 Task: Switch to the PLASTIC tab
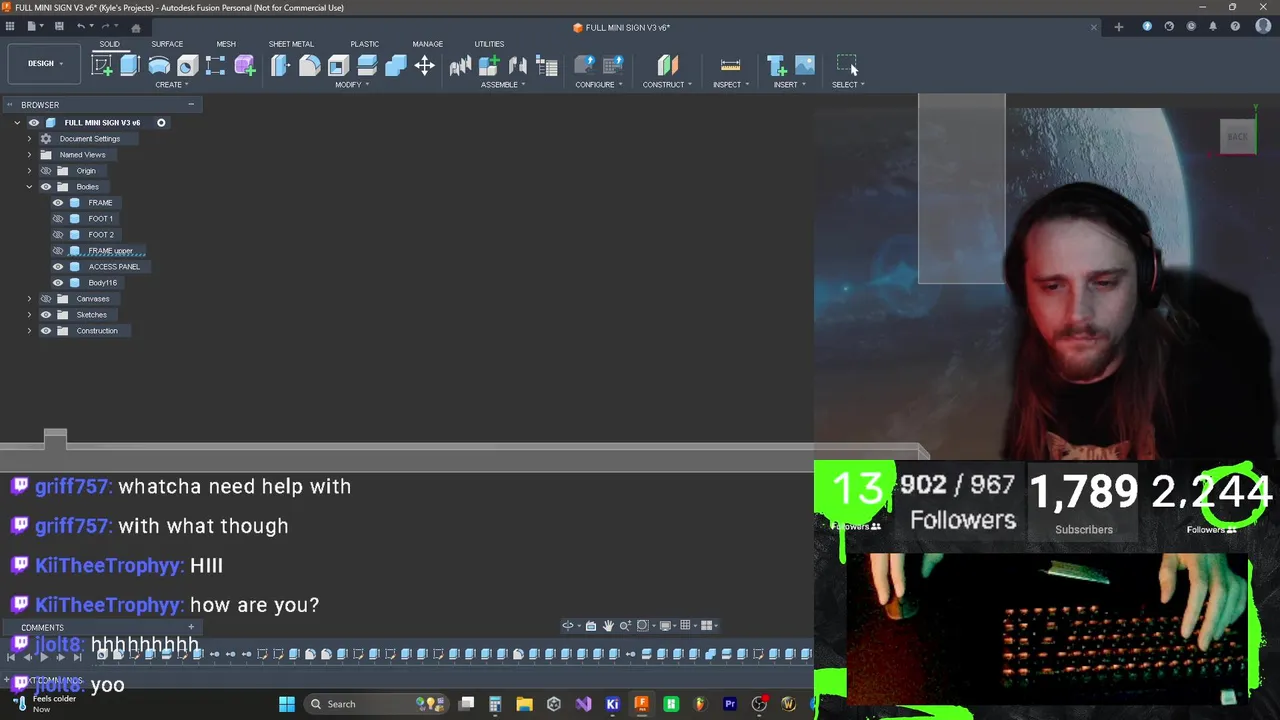(x=365, y=44)
